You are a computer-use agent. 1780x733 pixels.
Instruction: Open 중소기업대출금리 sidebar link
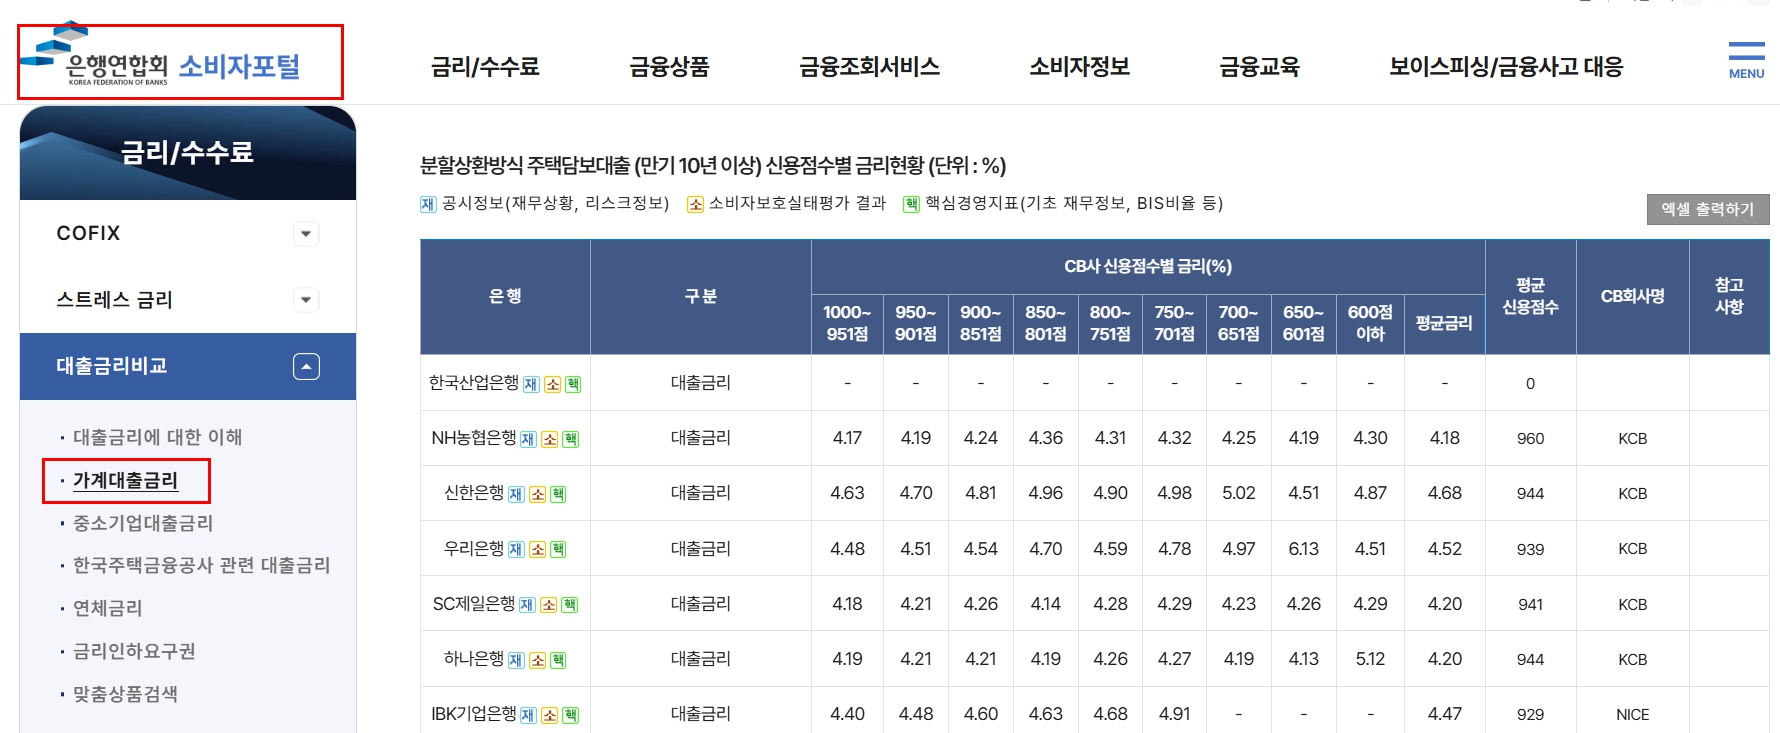[x=143, y=523]
